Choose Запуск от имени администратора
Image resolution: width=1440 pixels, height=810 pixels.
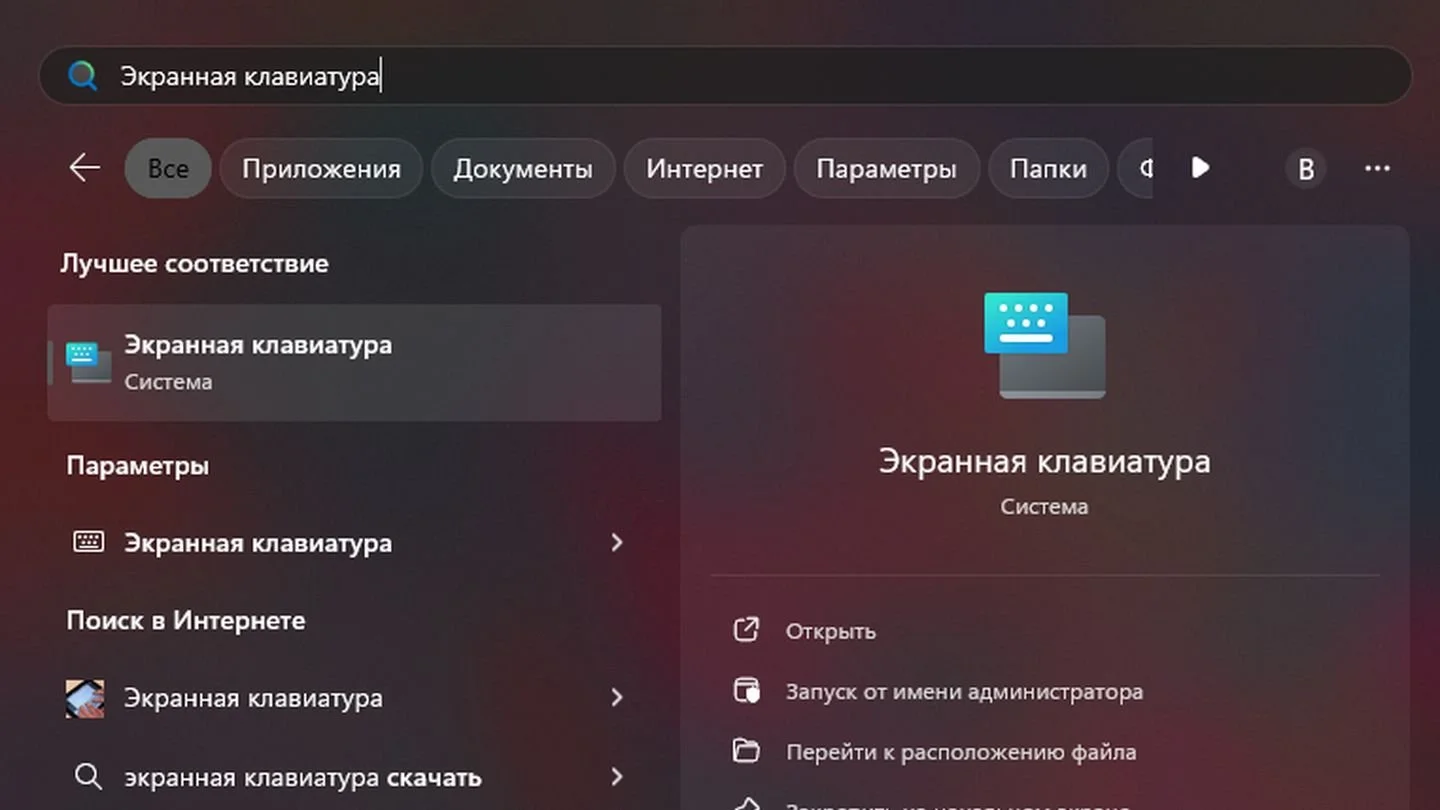[x=964, y=692]
